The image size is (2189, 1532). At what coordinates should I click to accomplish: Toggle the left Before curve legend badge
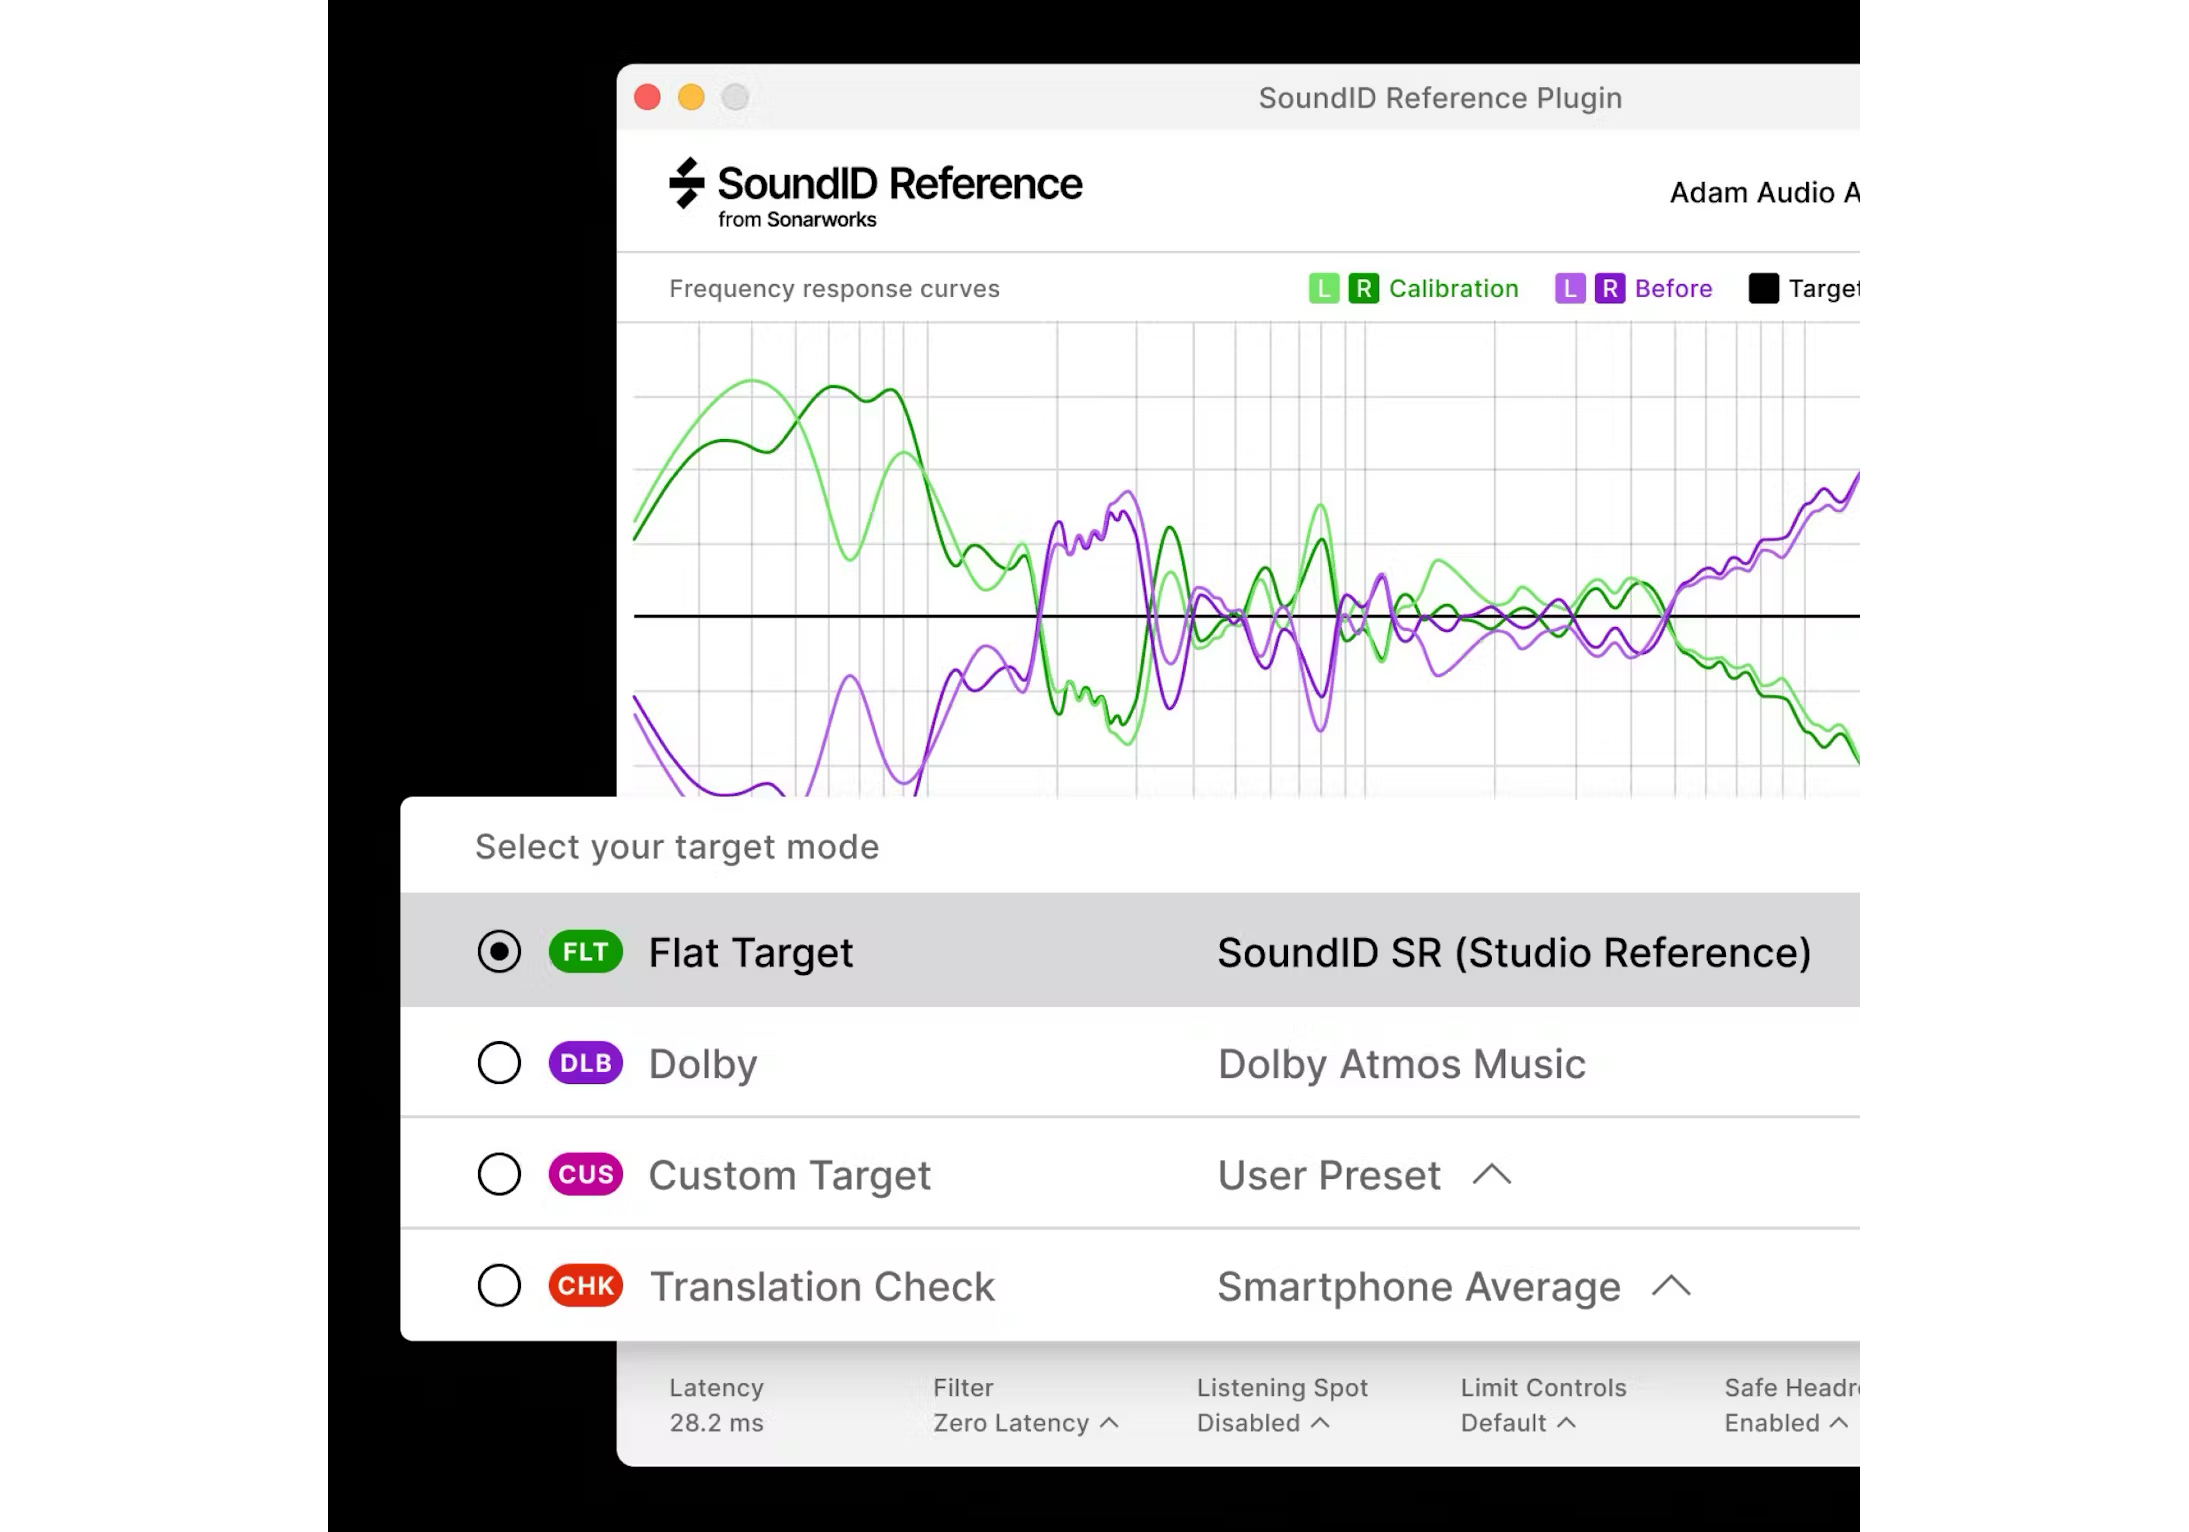click(x=1570, y=289)
